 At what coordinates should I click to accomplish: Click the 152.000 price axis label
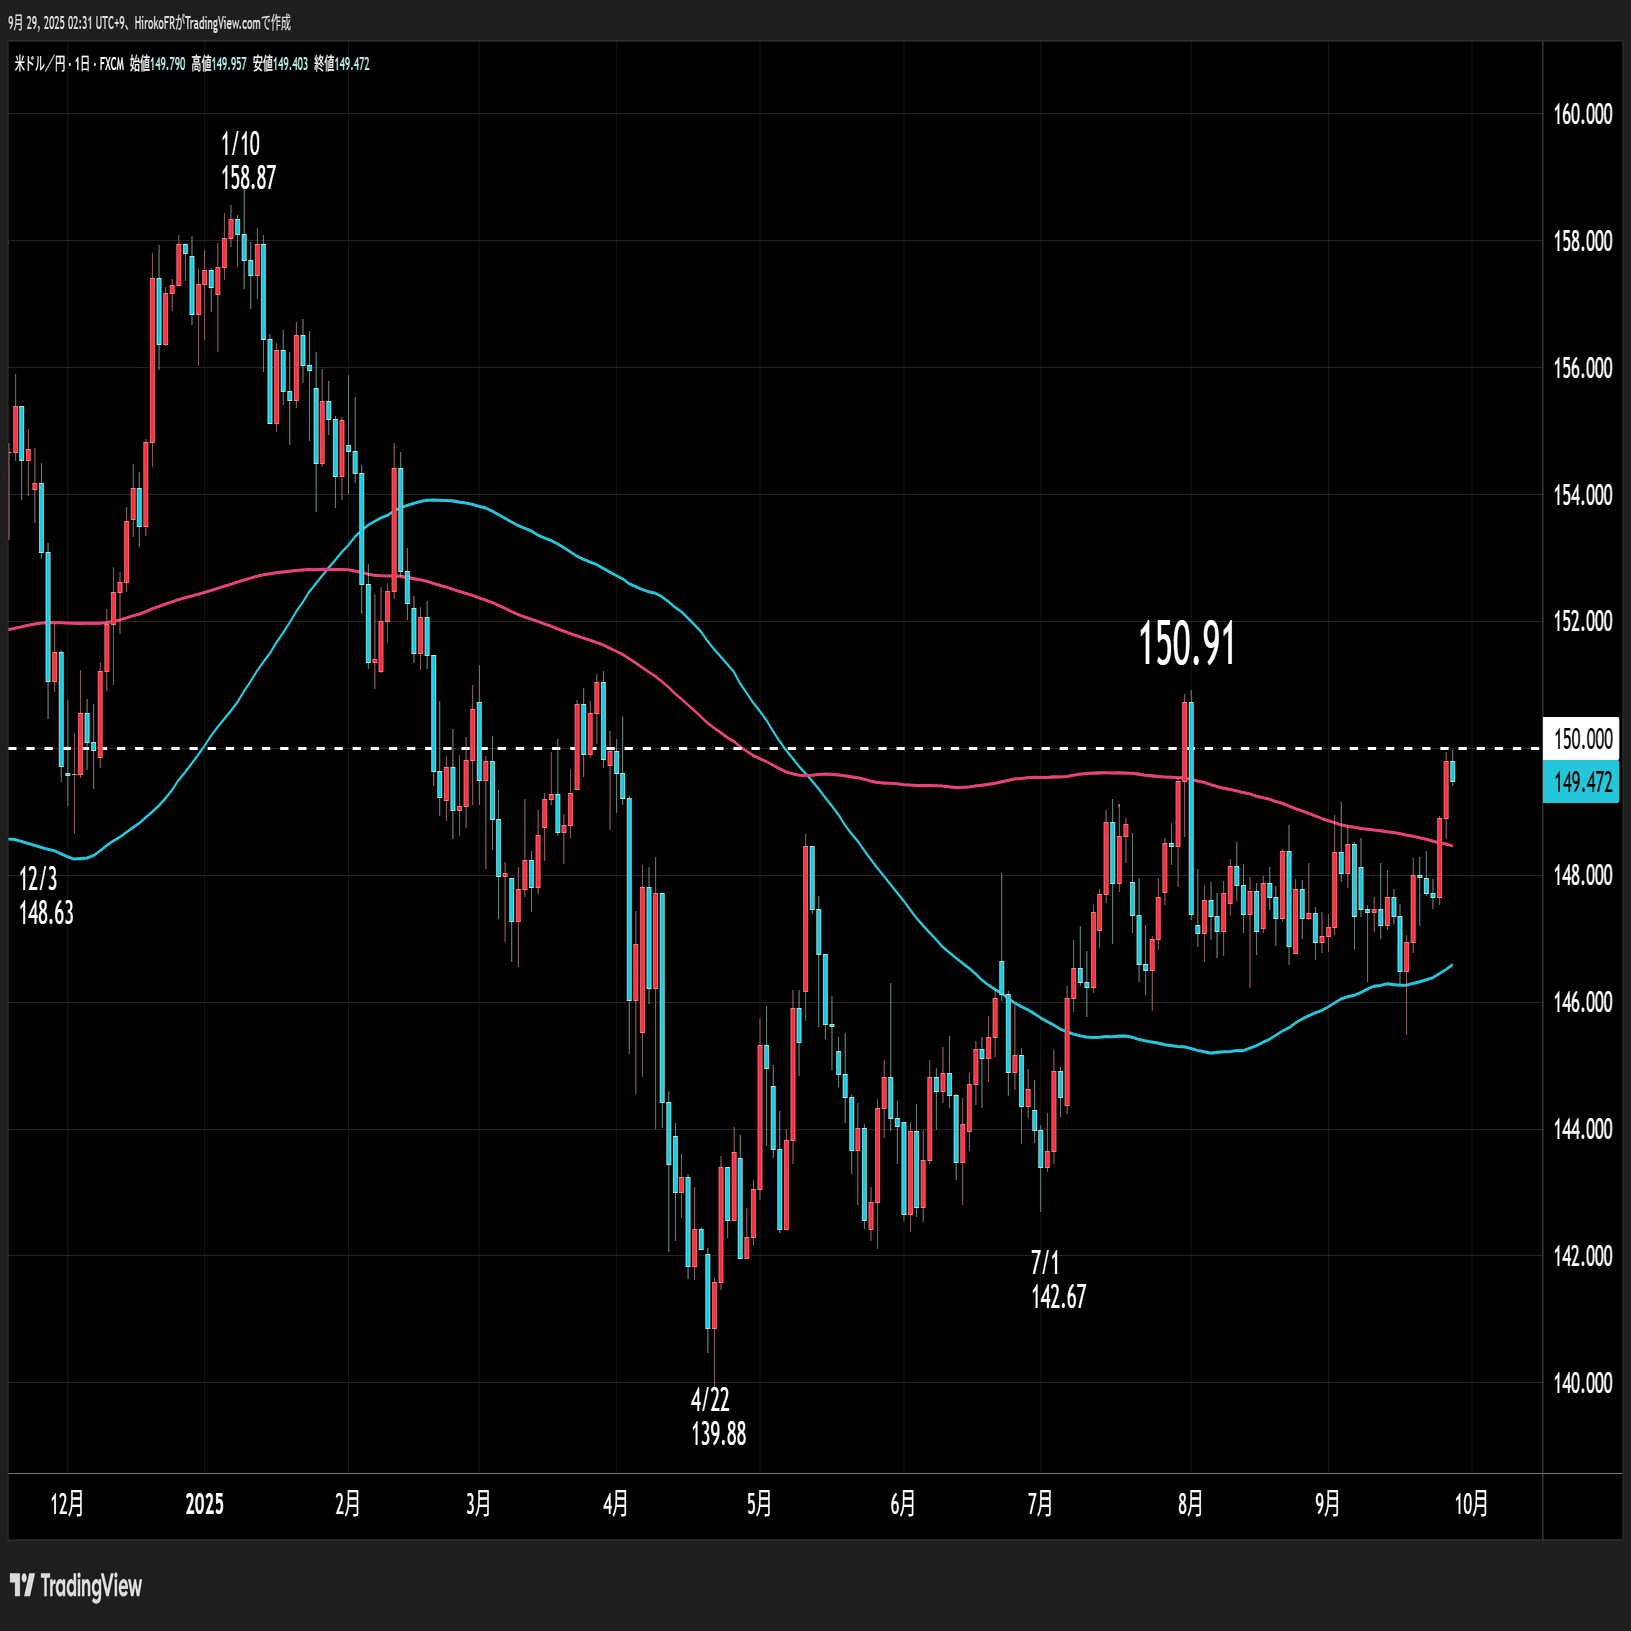1583,621
